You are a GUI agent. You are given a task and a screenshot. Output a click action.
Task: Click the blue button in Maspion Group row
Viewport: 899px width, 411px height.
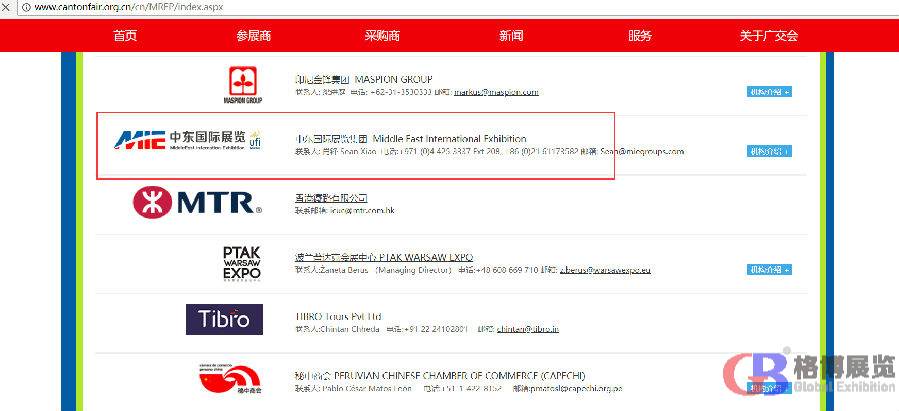coord(769,92)
